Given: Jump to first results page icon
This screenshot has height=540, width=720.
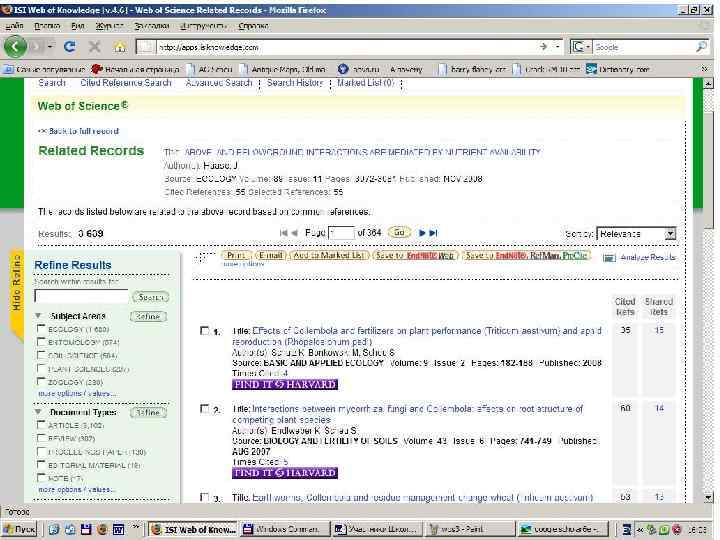Looking at the screenshot, I should [283, 233].
